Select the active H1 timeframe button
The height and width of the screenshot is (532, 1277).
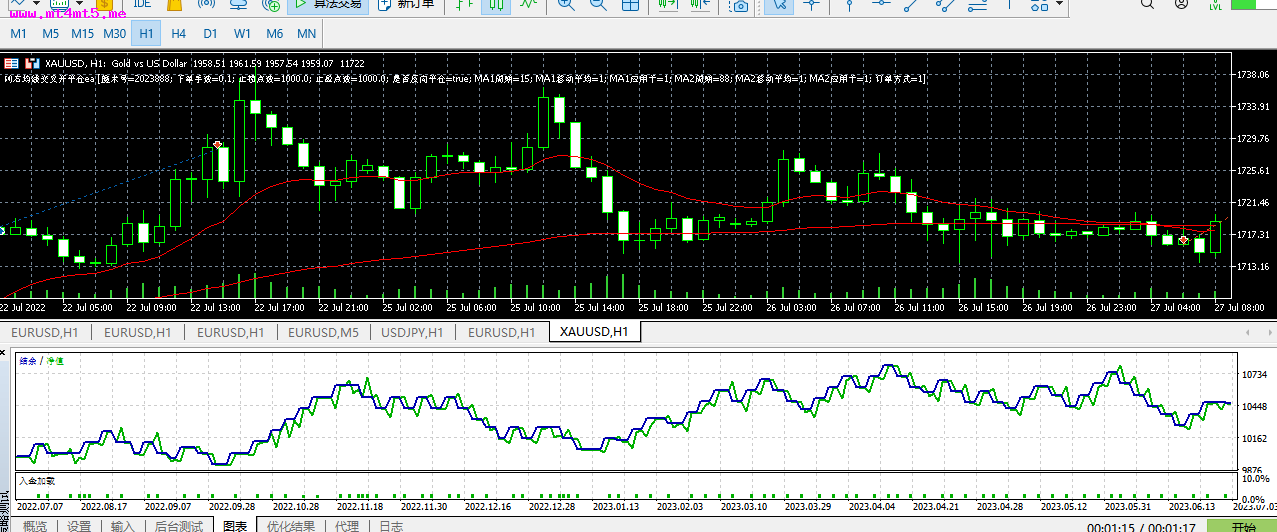click(x=146, y=33)
